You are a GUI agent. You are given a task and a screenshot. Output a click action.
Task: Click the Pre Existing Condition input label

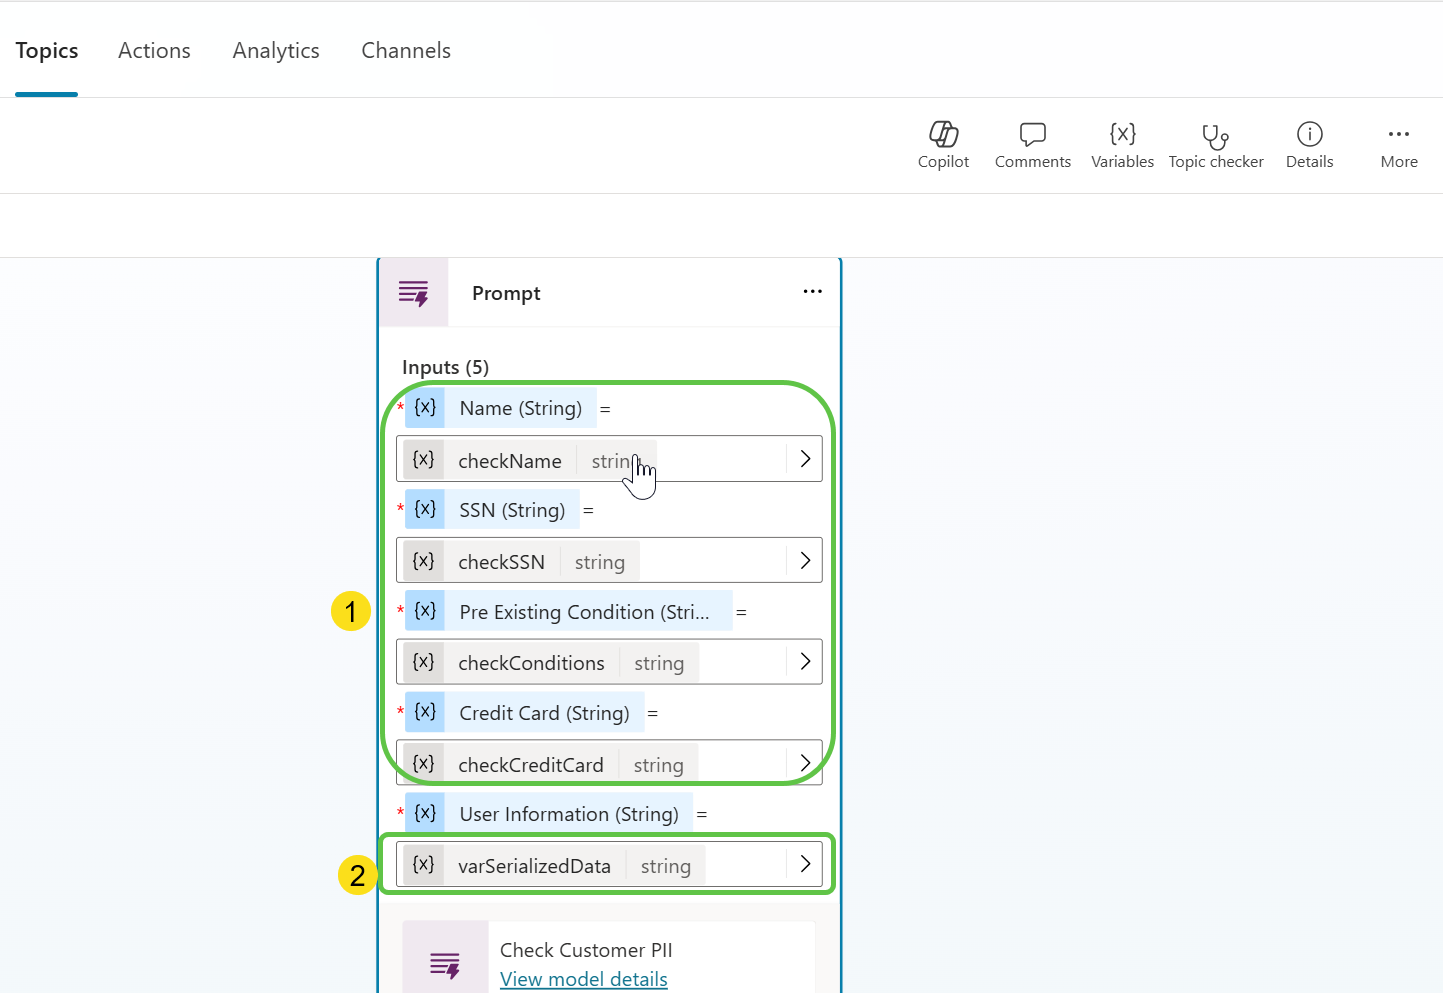[x=584, y=612]
